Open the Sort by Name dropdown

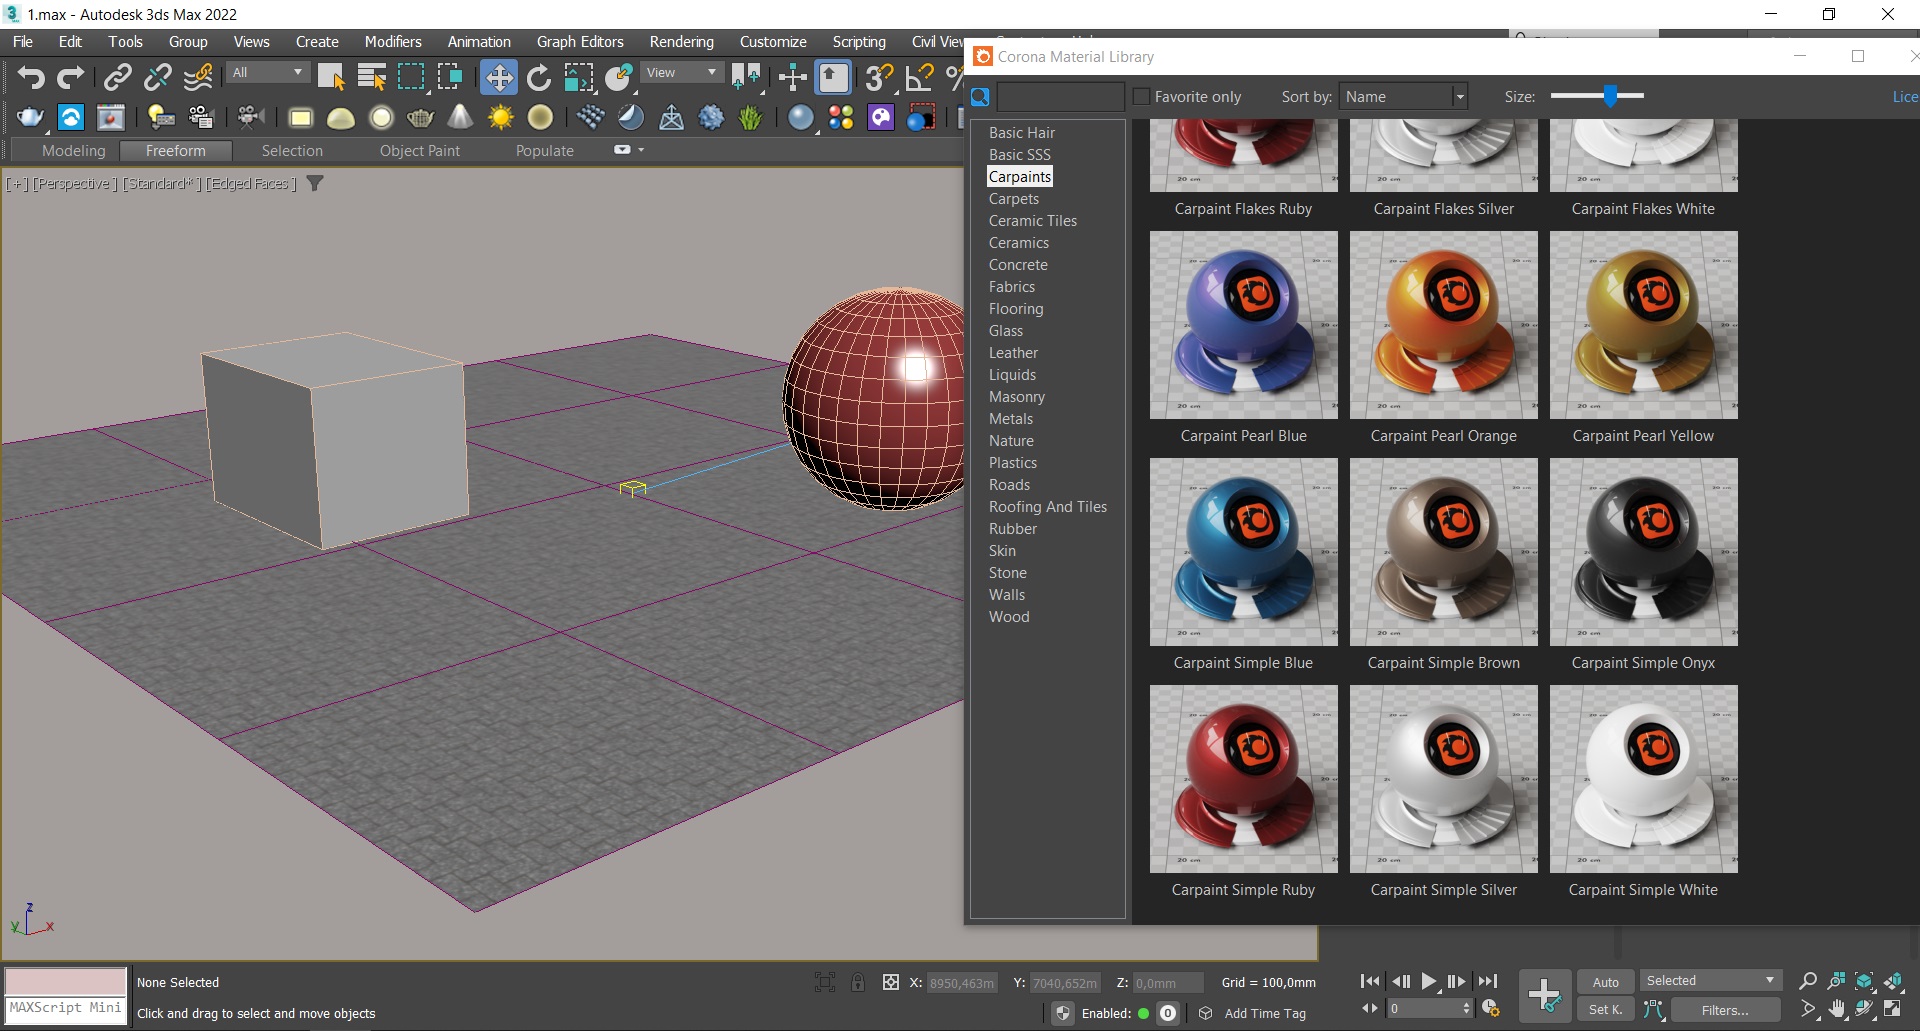coord(1402,97)
